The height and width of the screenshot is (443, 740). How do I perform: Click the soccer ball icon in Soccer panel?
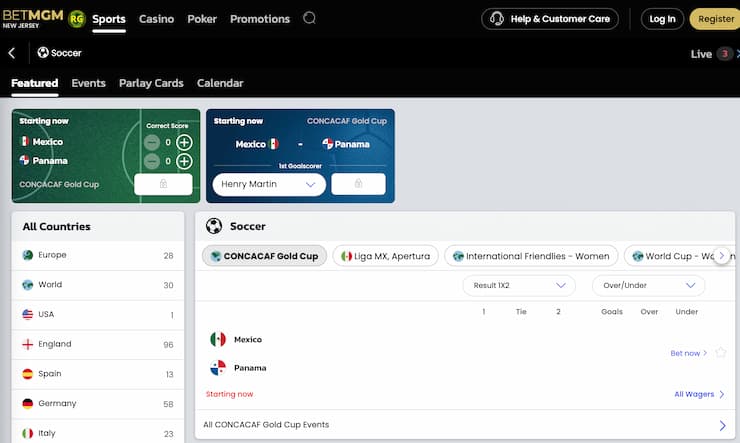pos(214,226)
